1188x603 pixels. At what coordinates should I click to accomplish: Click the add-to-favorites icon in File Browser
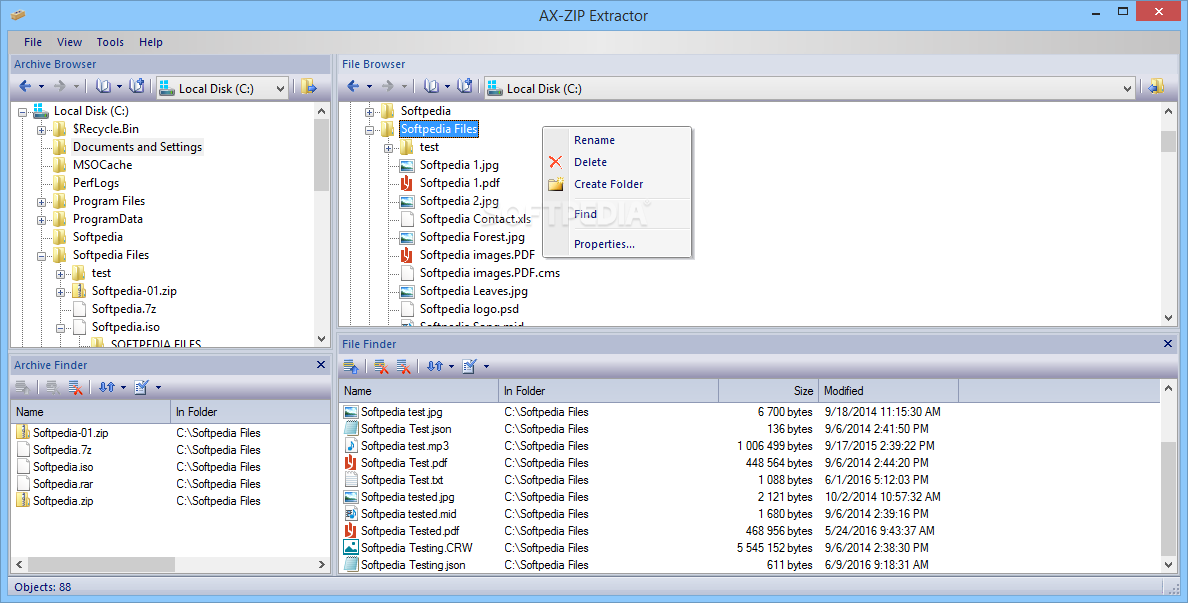tap(465, 86)
